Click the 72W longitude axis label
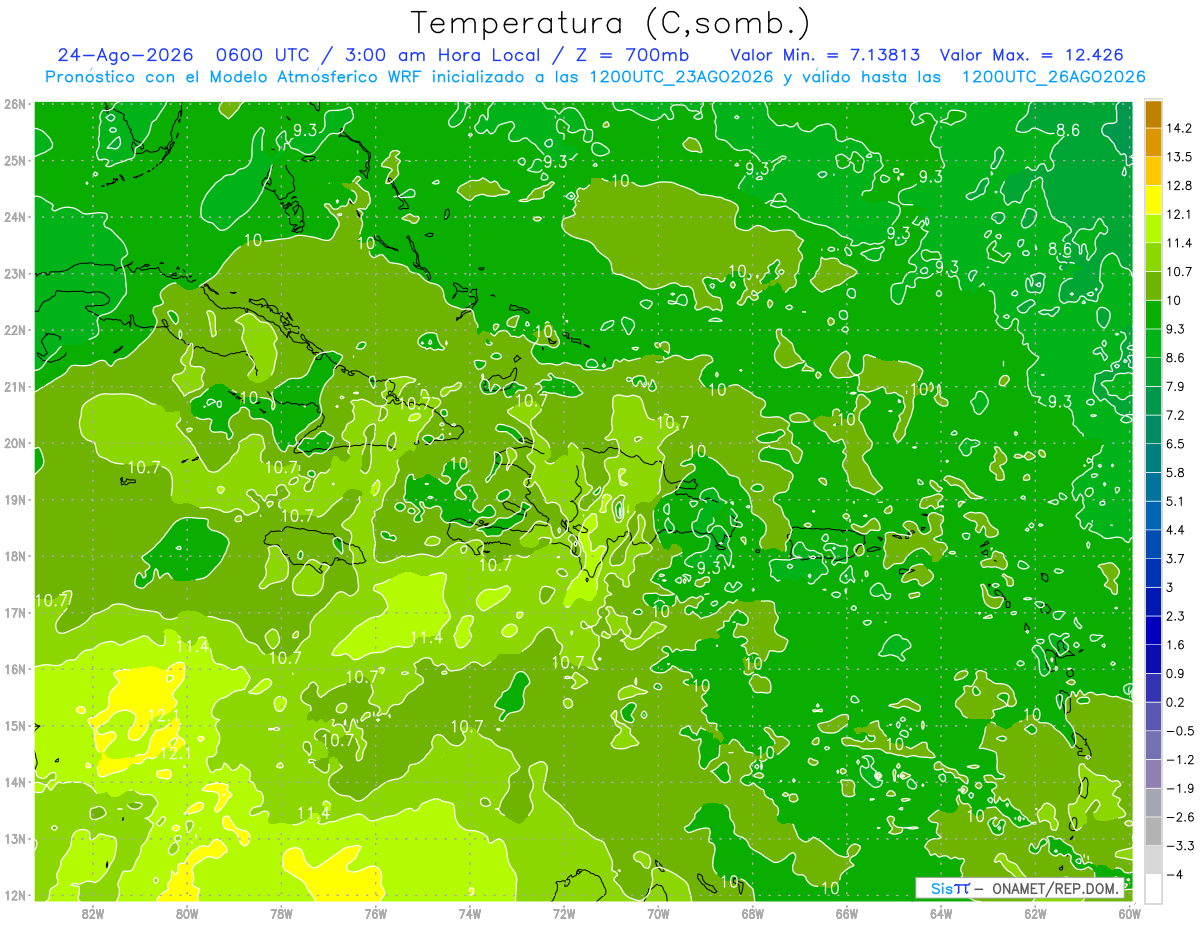Screen dimensions: 1200x927 564,913
